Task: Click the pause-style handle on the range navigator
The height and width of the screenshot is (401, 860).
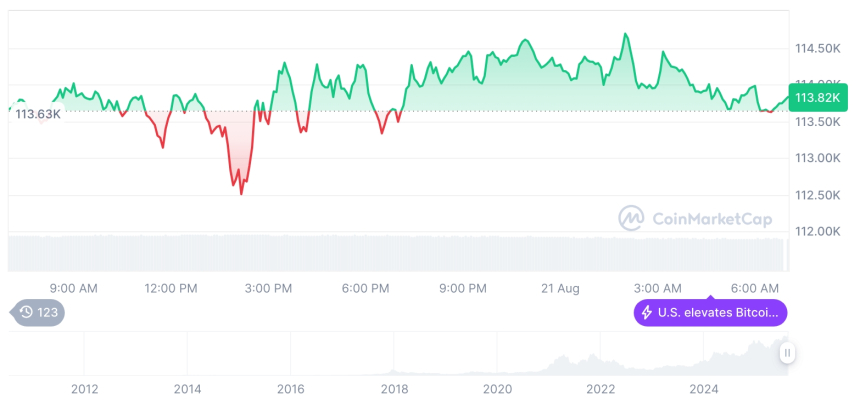Action: tap(788, 352)
